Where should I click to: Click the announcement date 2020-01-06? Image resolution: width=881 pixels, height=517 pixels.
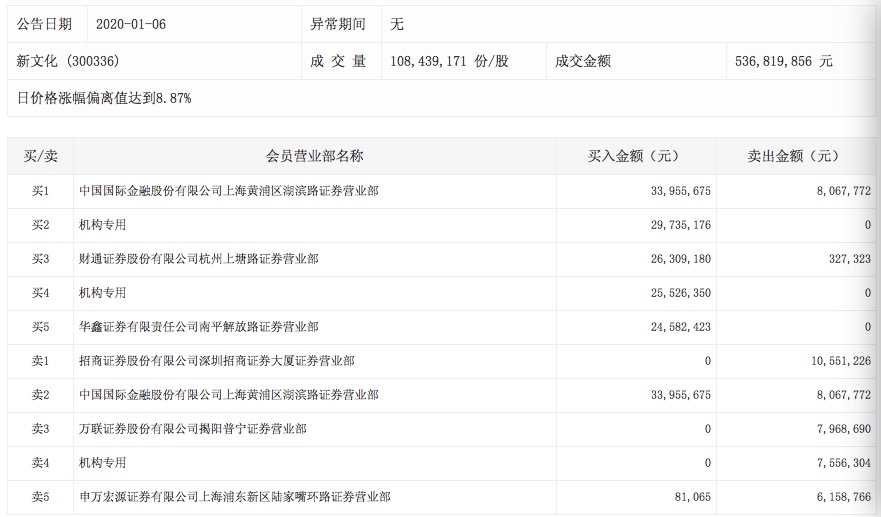click(131, 24)
